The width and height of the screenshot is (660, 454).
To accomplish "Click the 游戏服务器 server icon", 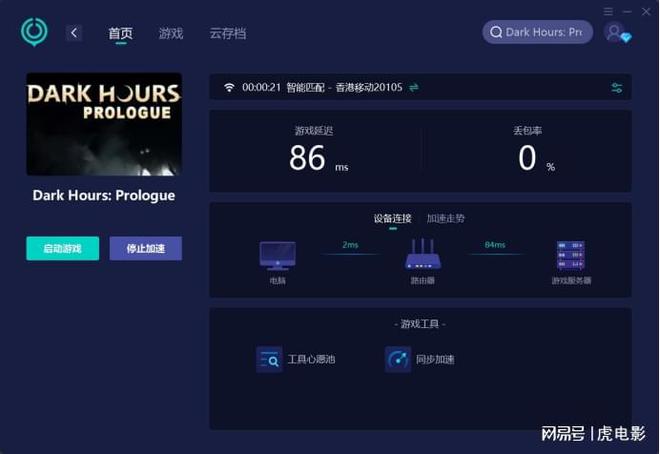I will tap(570, 255).
